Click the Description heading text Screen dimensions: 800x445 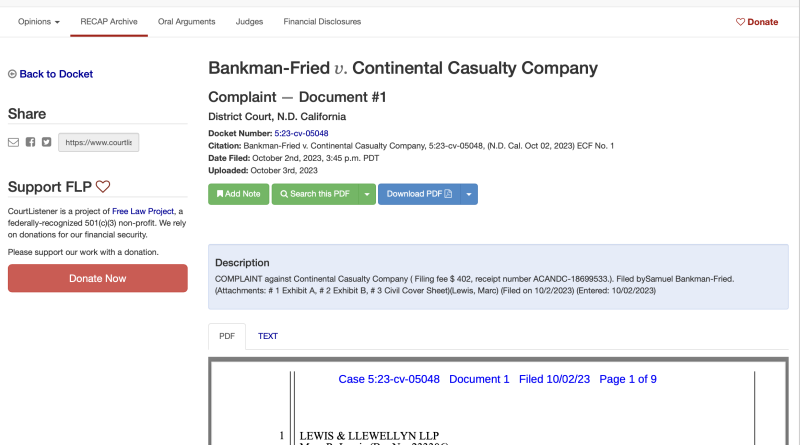point(242,263)
